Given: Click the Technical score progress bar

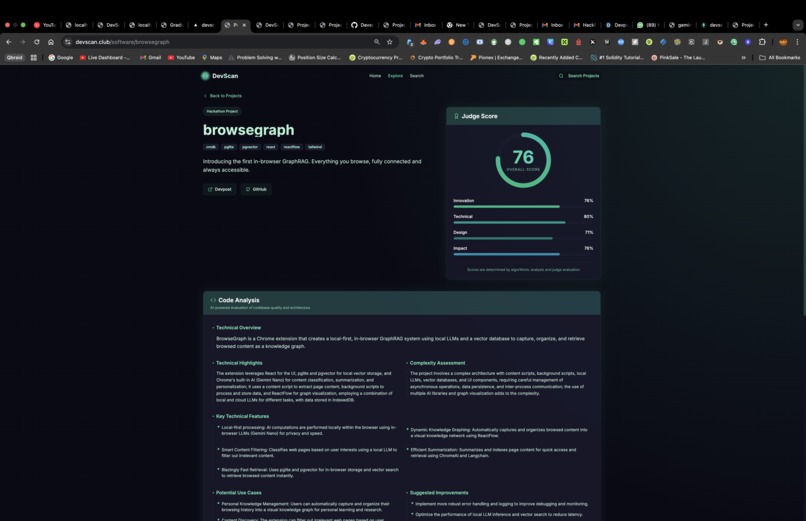Looking at the screenshot, I should [523, 222].
